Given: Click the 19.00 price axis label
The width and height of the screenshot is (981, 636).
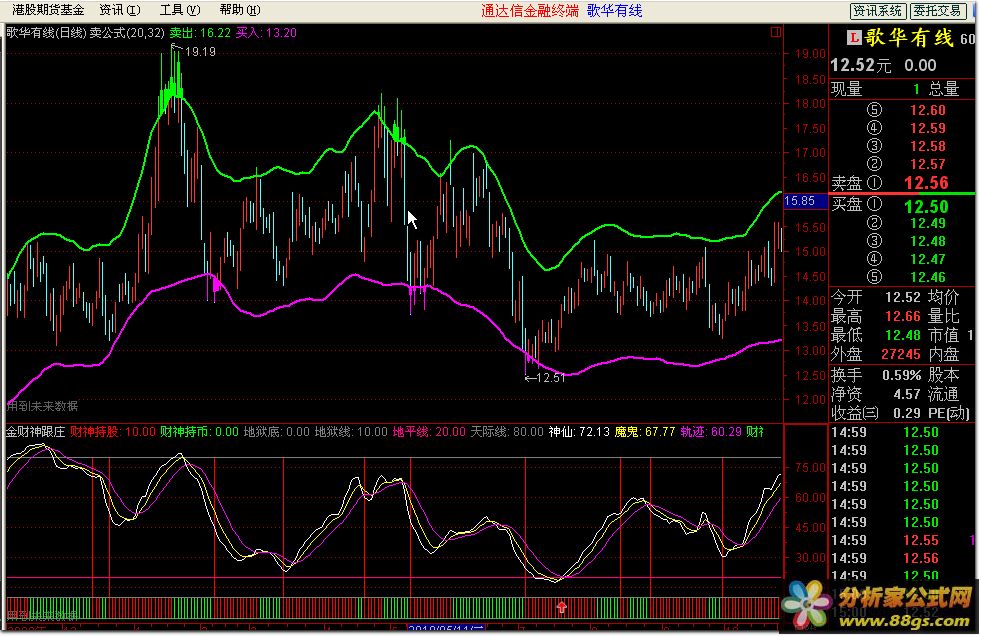Looking at the screenshot, I should [810, 54].
